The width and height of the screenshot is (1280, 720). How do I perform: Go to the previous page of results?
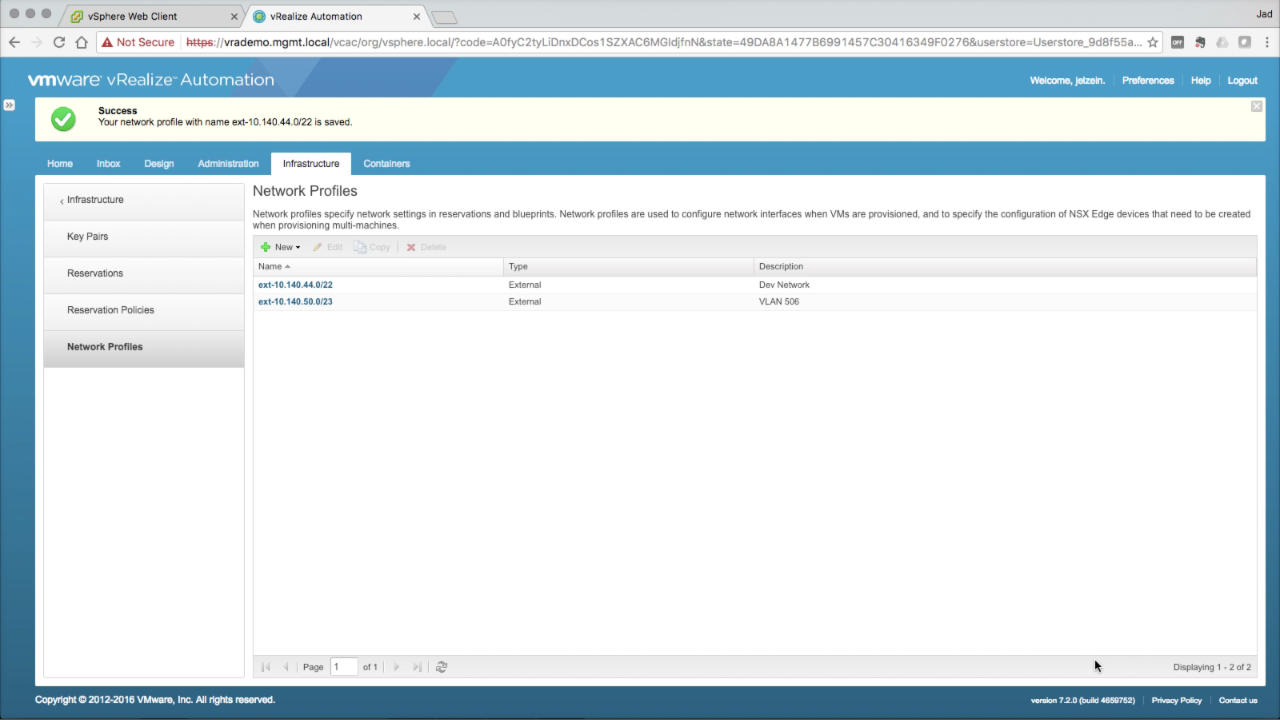click(286, 667)
